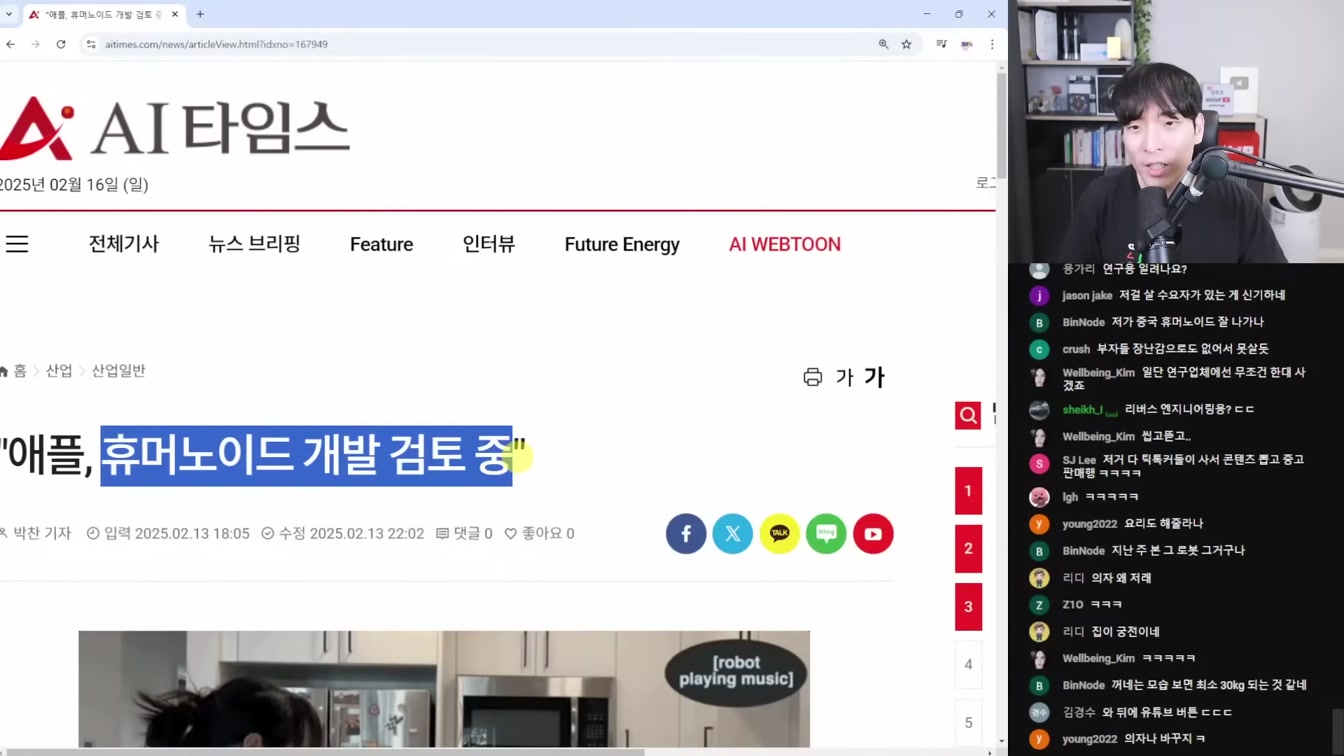
Task: Open a new browser tab
Action: [x=200, y=14]
